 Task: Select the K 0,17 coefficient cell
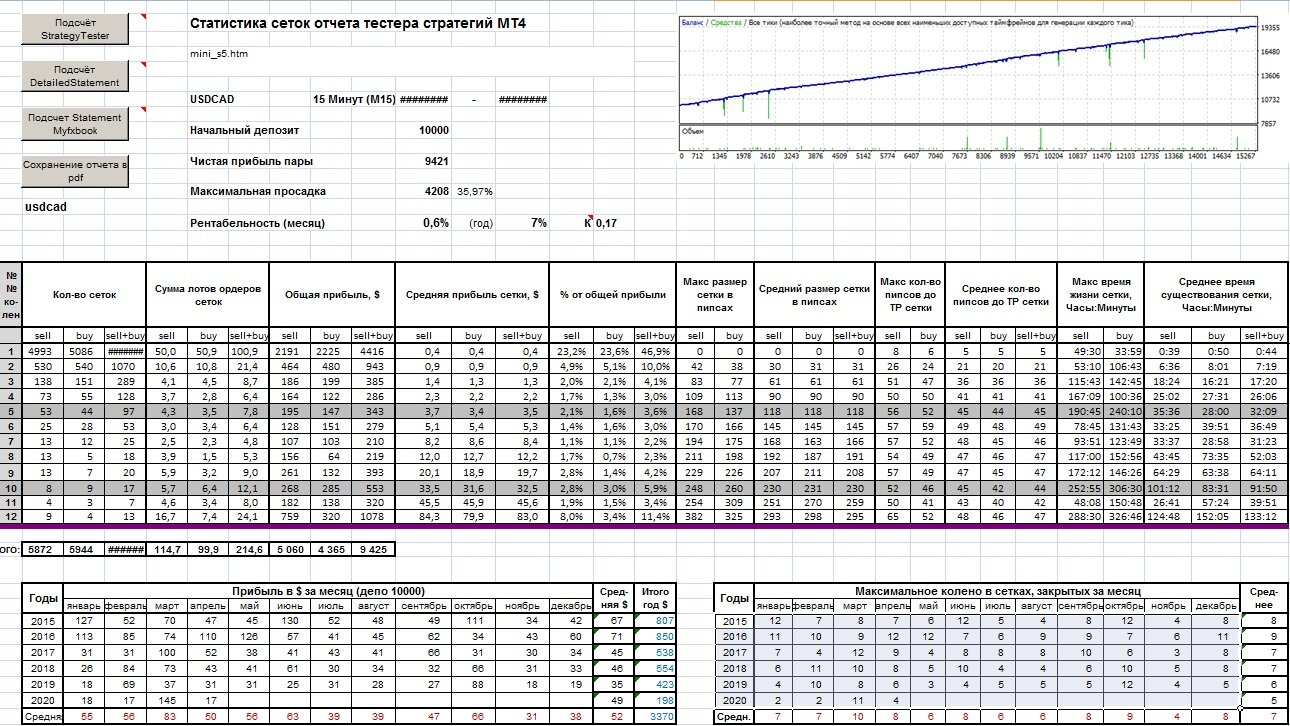(x=600, y=223)
